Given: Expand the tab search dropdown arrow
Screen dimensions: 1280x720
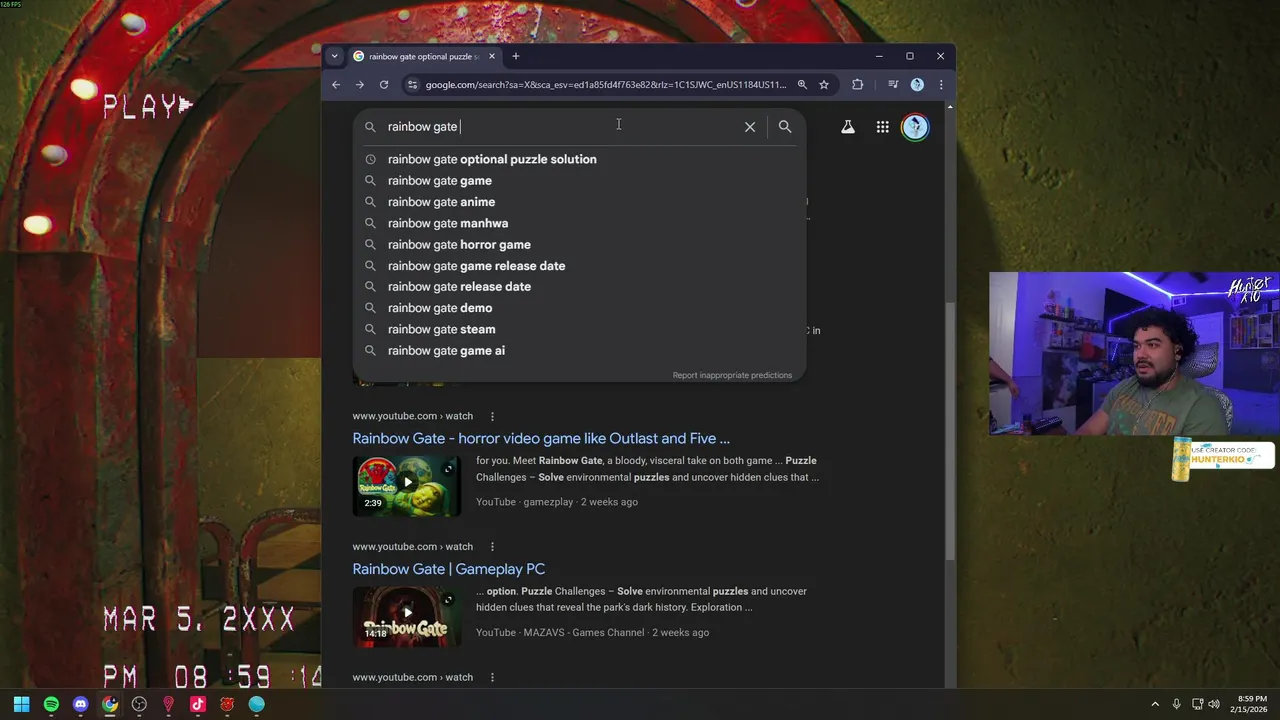Looking at the screenshot, I should (334, 56).
